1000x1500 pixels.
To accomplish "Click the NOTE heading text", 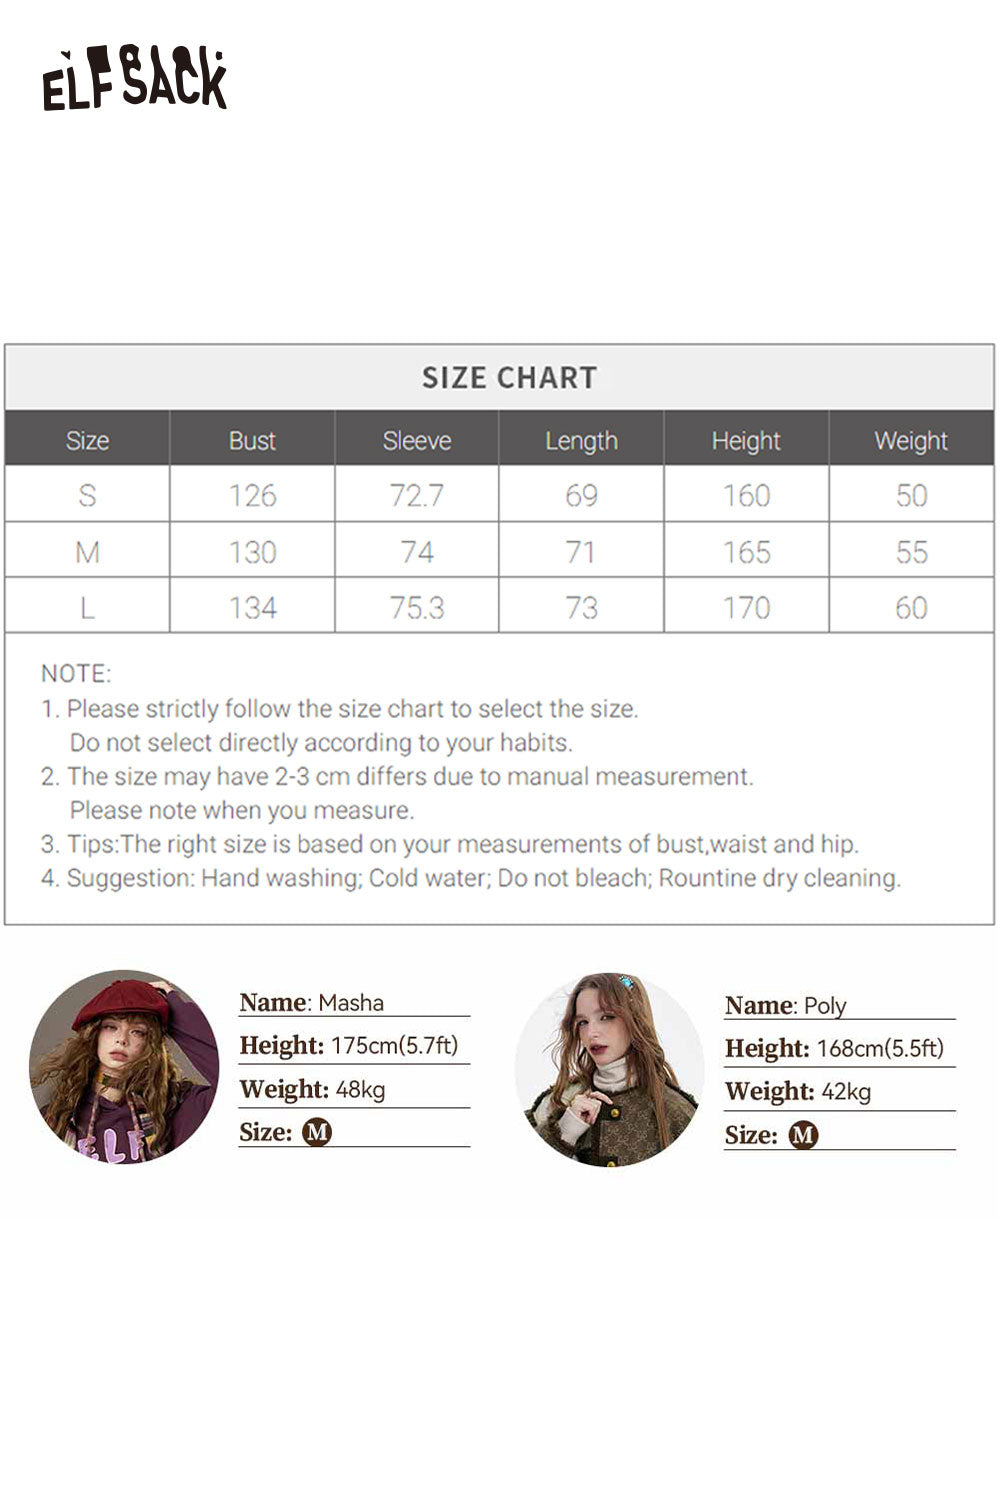I will click(x=76, y=674).
